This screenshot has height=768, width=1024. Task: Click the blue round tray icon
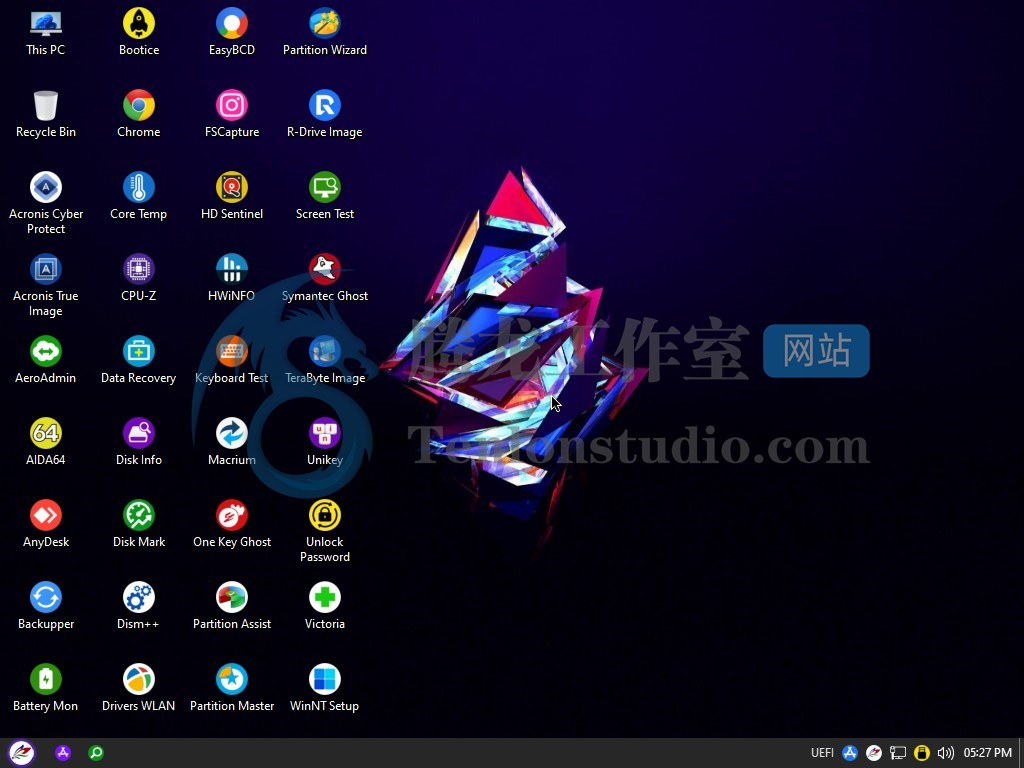[850, 753]
